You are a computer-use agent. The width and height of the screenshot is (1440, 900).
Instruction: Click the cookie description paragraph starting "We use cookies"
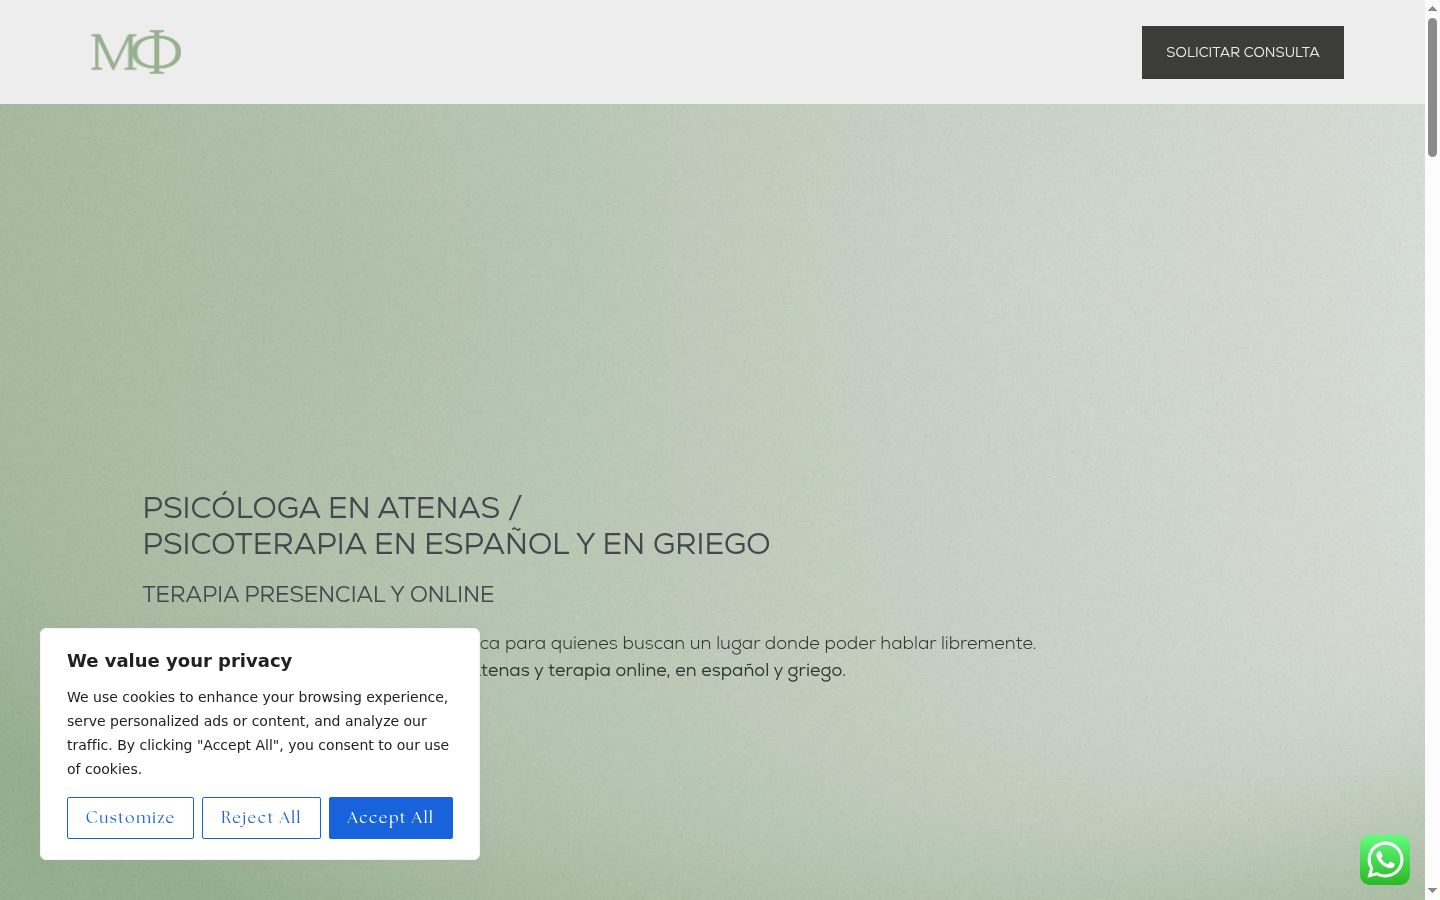click(258, 733)
